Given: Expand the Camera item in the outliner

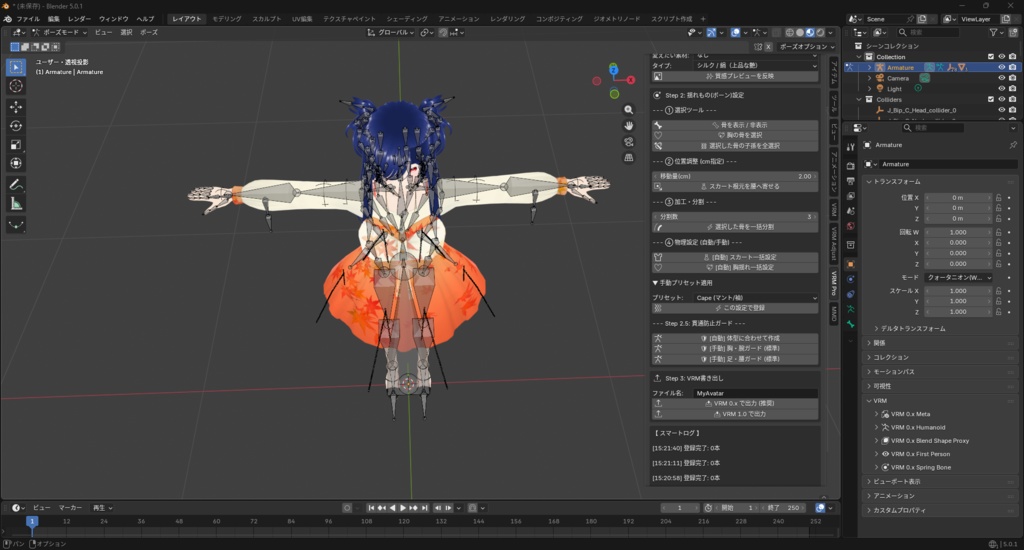Looking at the screenshot, I should coord(869,78).
